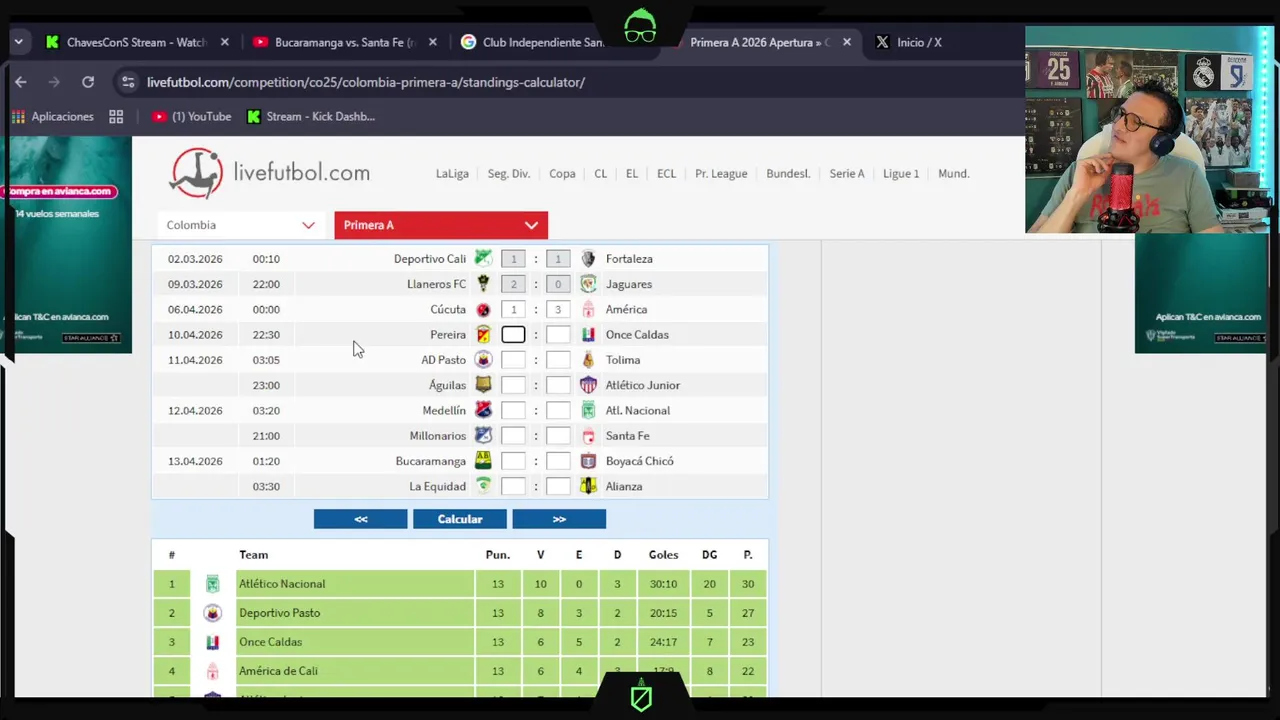Click the Calcular button
1280x720 pixels.
(x=460, y=519)
